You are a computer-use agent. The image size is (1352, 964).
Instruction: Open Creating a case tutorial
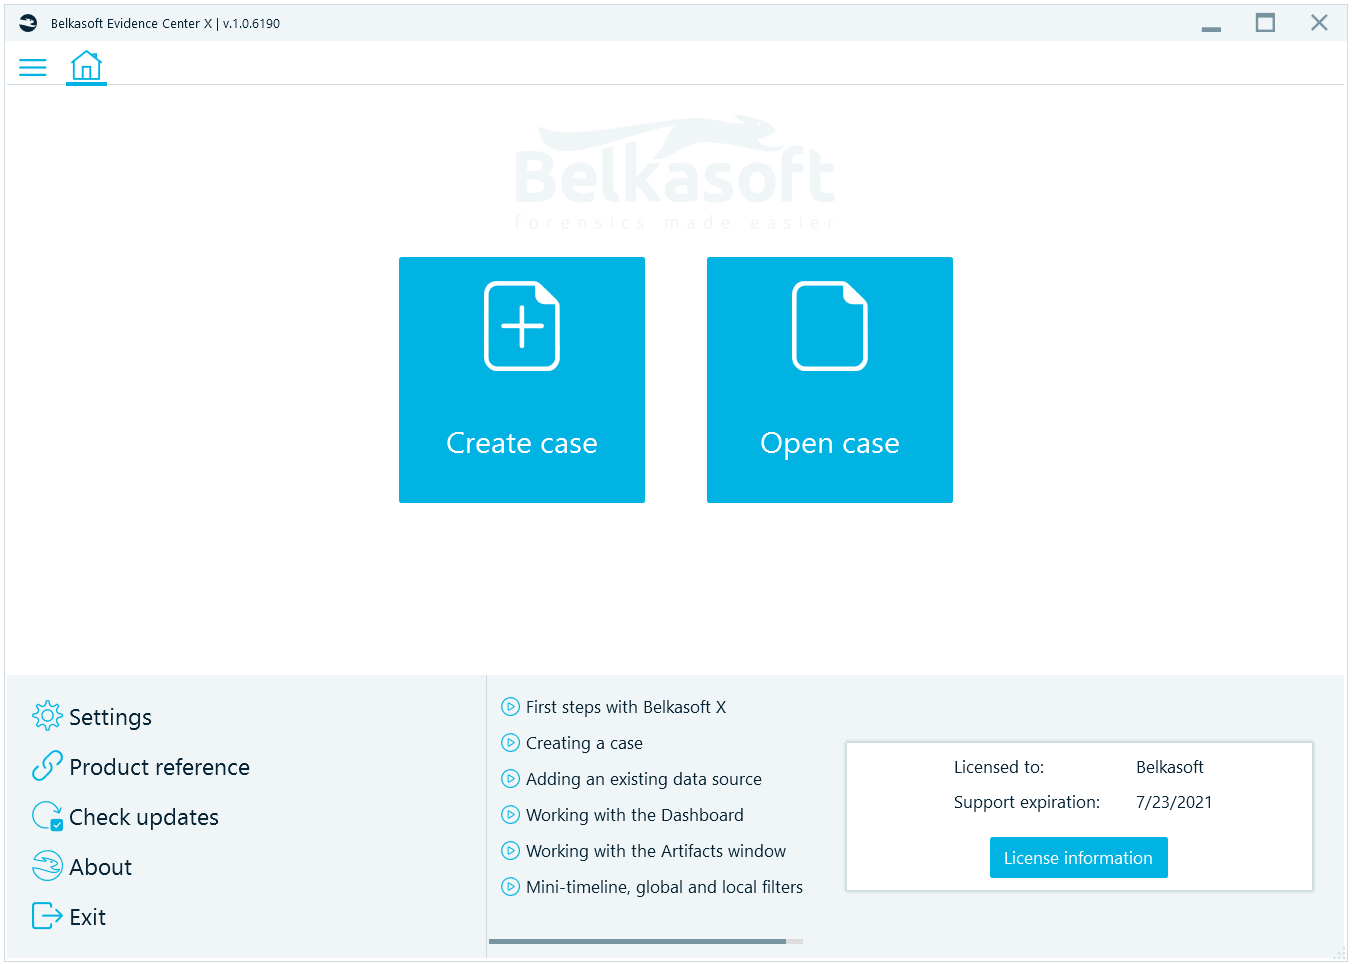(584, 743)
